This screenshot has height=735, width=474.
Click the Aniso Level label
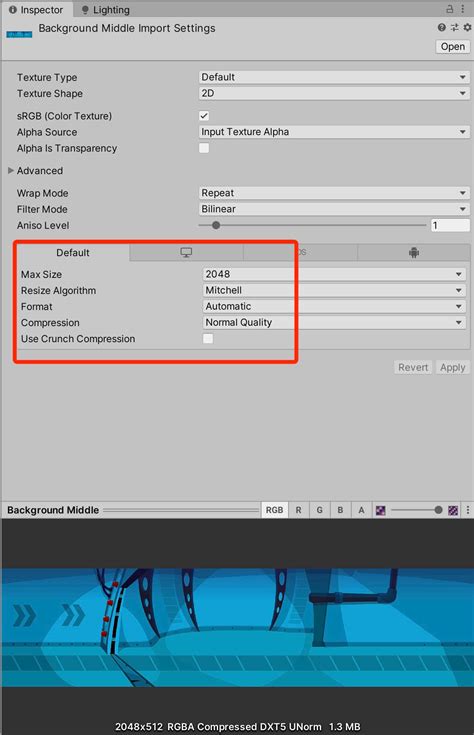(43, 225)
